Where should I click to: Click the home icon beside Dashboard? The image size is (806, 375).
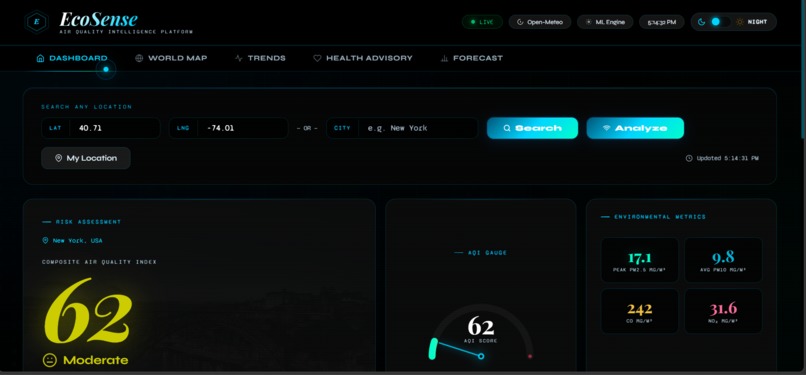pos(40,58)
